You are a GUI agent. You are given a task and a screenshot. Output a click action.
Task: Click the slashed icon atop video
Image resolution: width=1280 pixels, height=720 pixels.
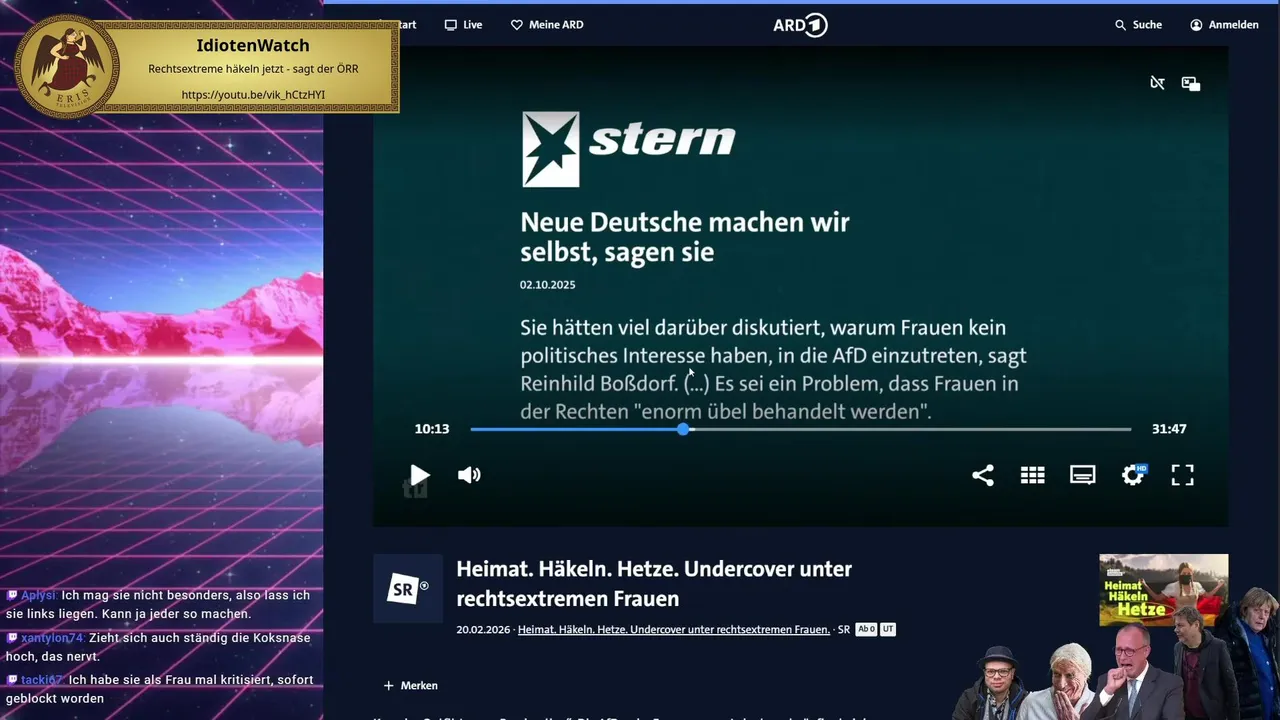(x=1157, y=83)
